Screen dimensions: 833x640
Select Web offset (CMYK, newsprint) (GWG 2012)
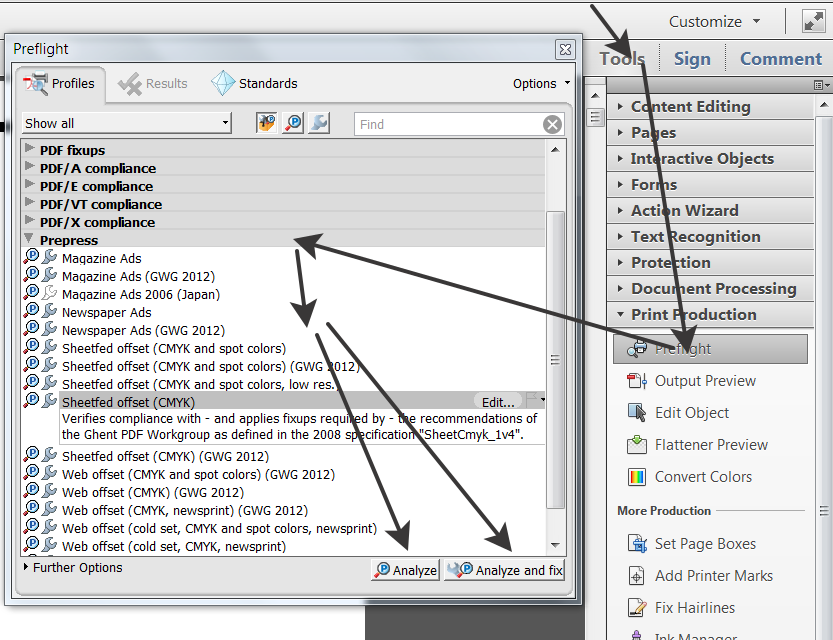185,510
